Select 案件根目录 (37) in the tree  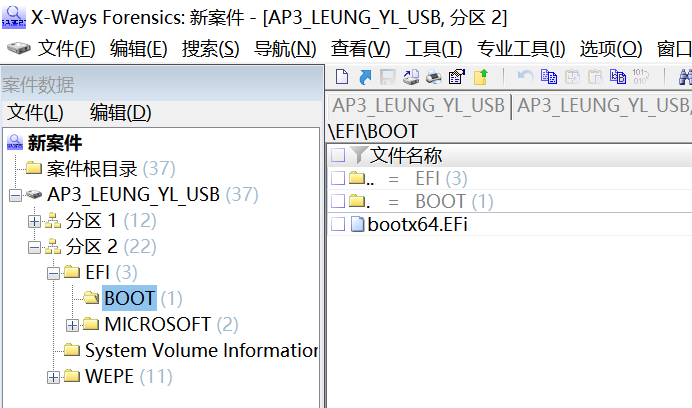pyautogui.click(x=111, y=168)
